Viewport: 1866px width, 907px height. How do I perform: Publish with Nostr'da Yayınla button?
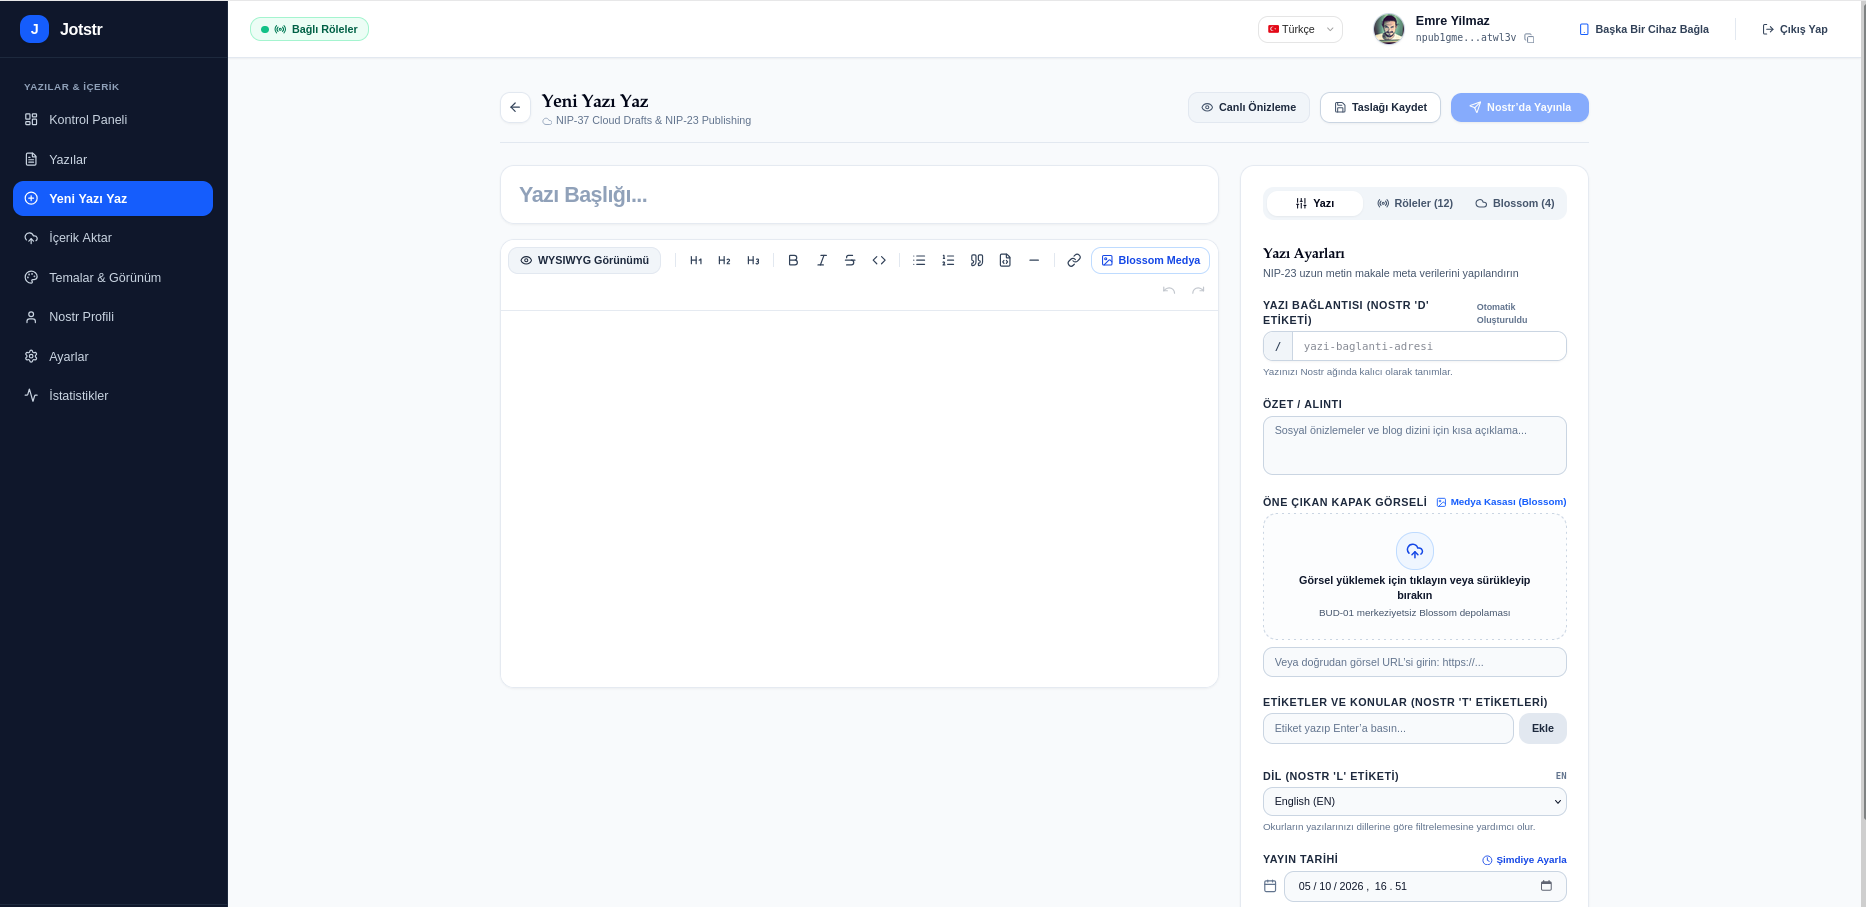tap(1520, 107)
